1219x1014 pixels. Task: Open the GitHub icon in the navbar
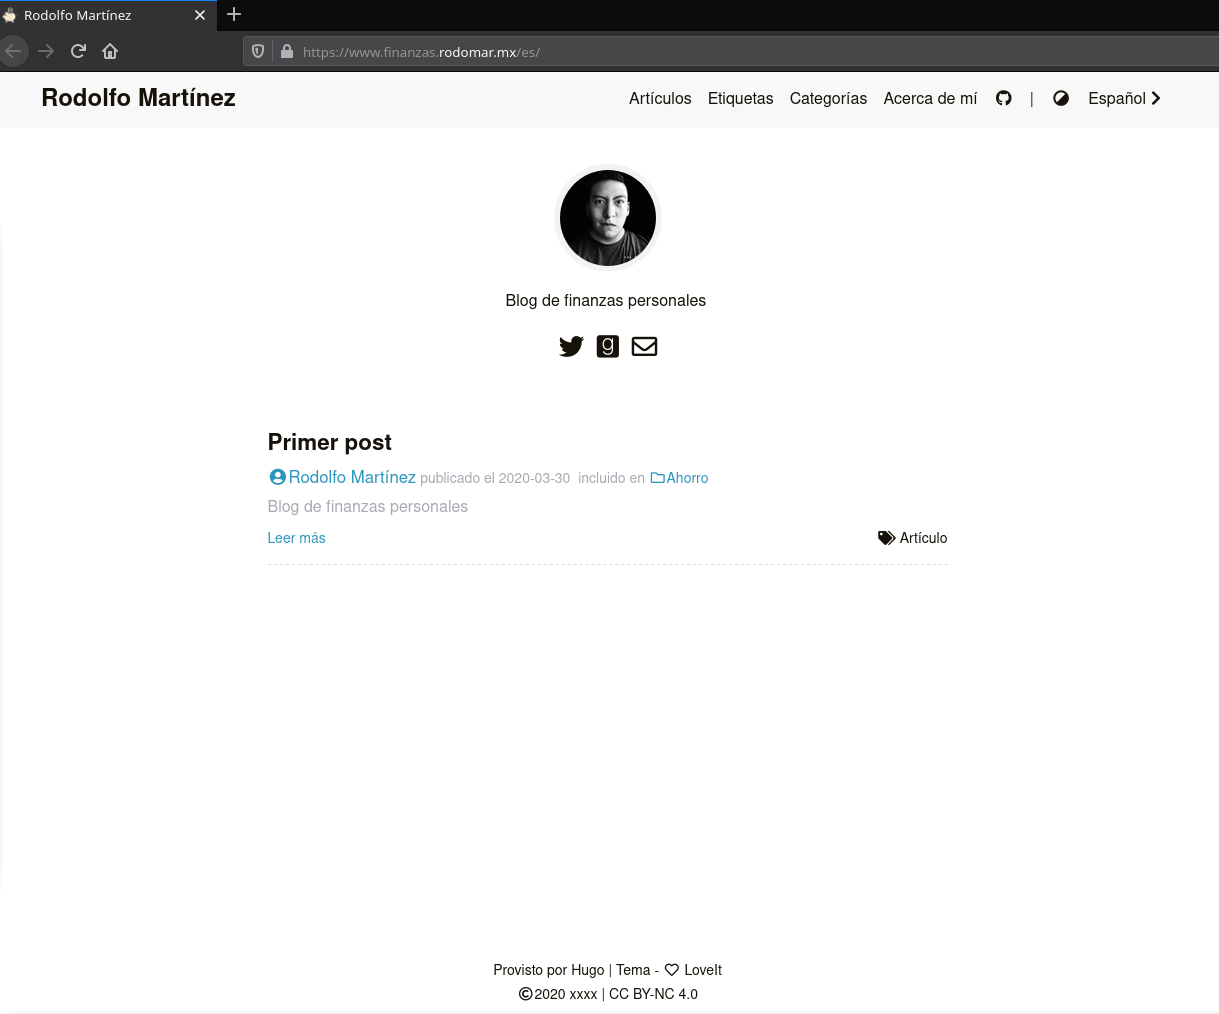point(1004,98)
